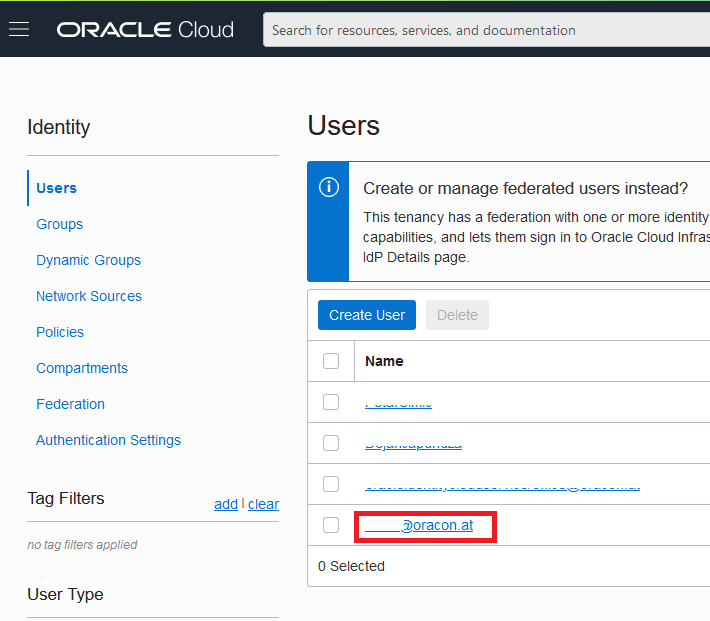The height and width of the screenshot is (621, 710).
Task: Open Groups in the Identity sidebar
Action: [x=59, y=224]
